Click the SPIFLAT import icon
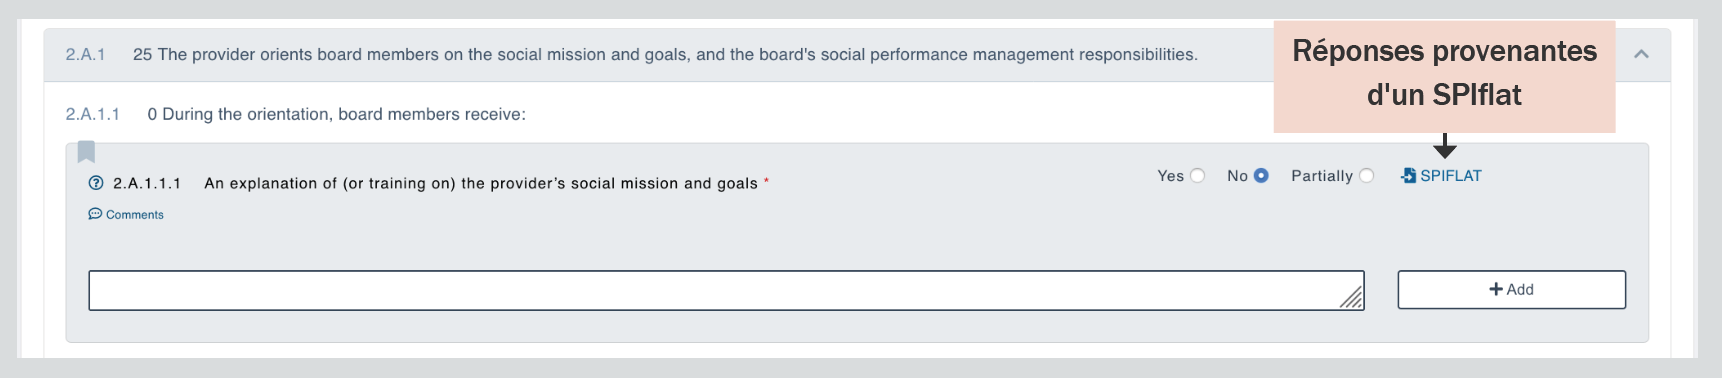 point(1408,176)
